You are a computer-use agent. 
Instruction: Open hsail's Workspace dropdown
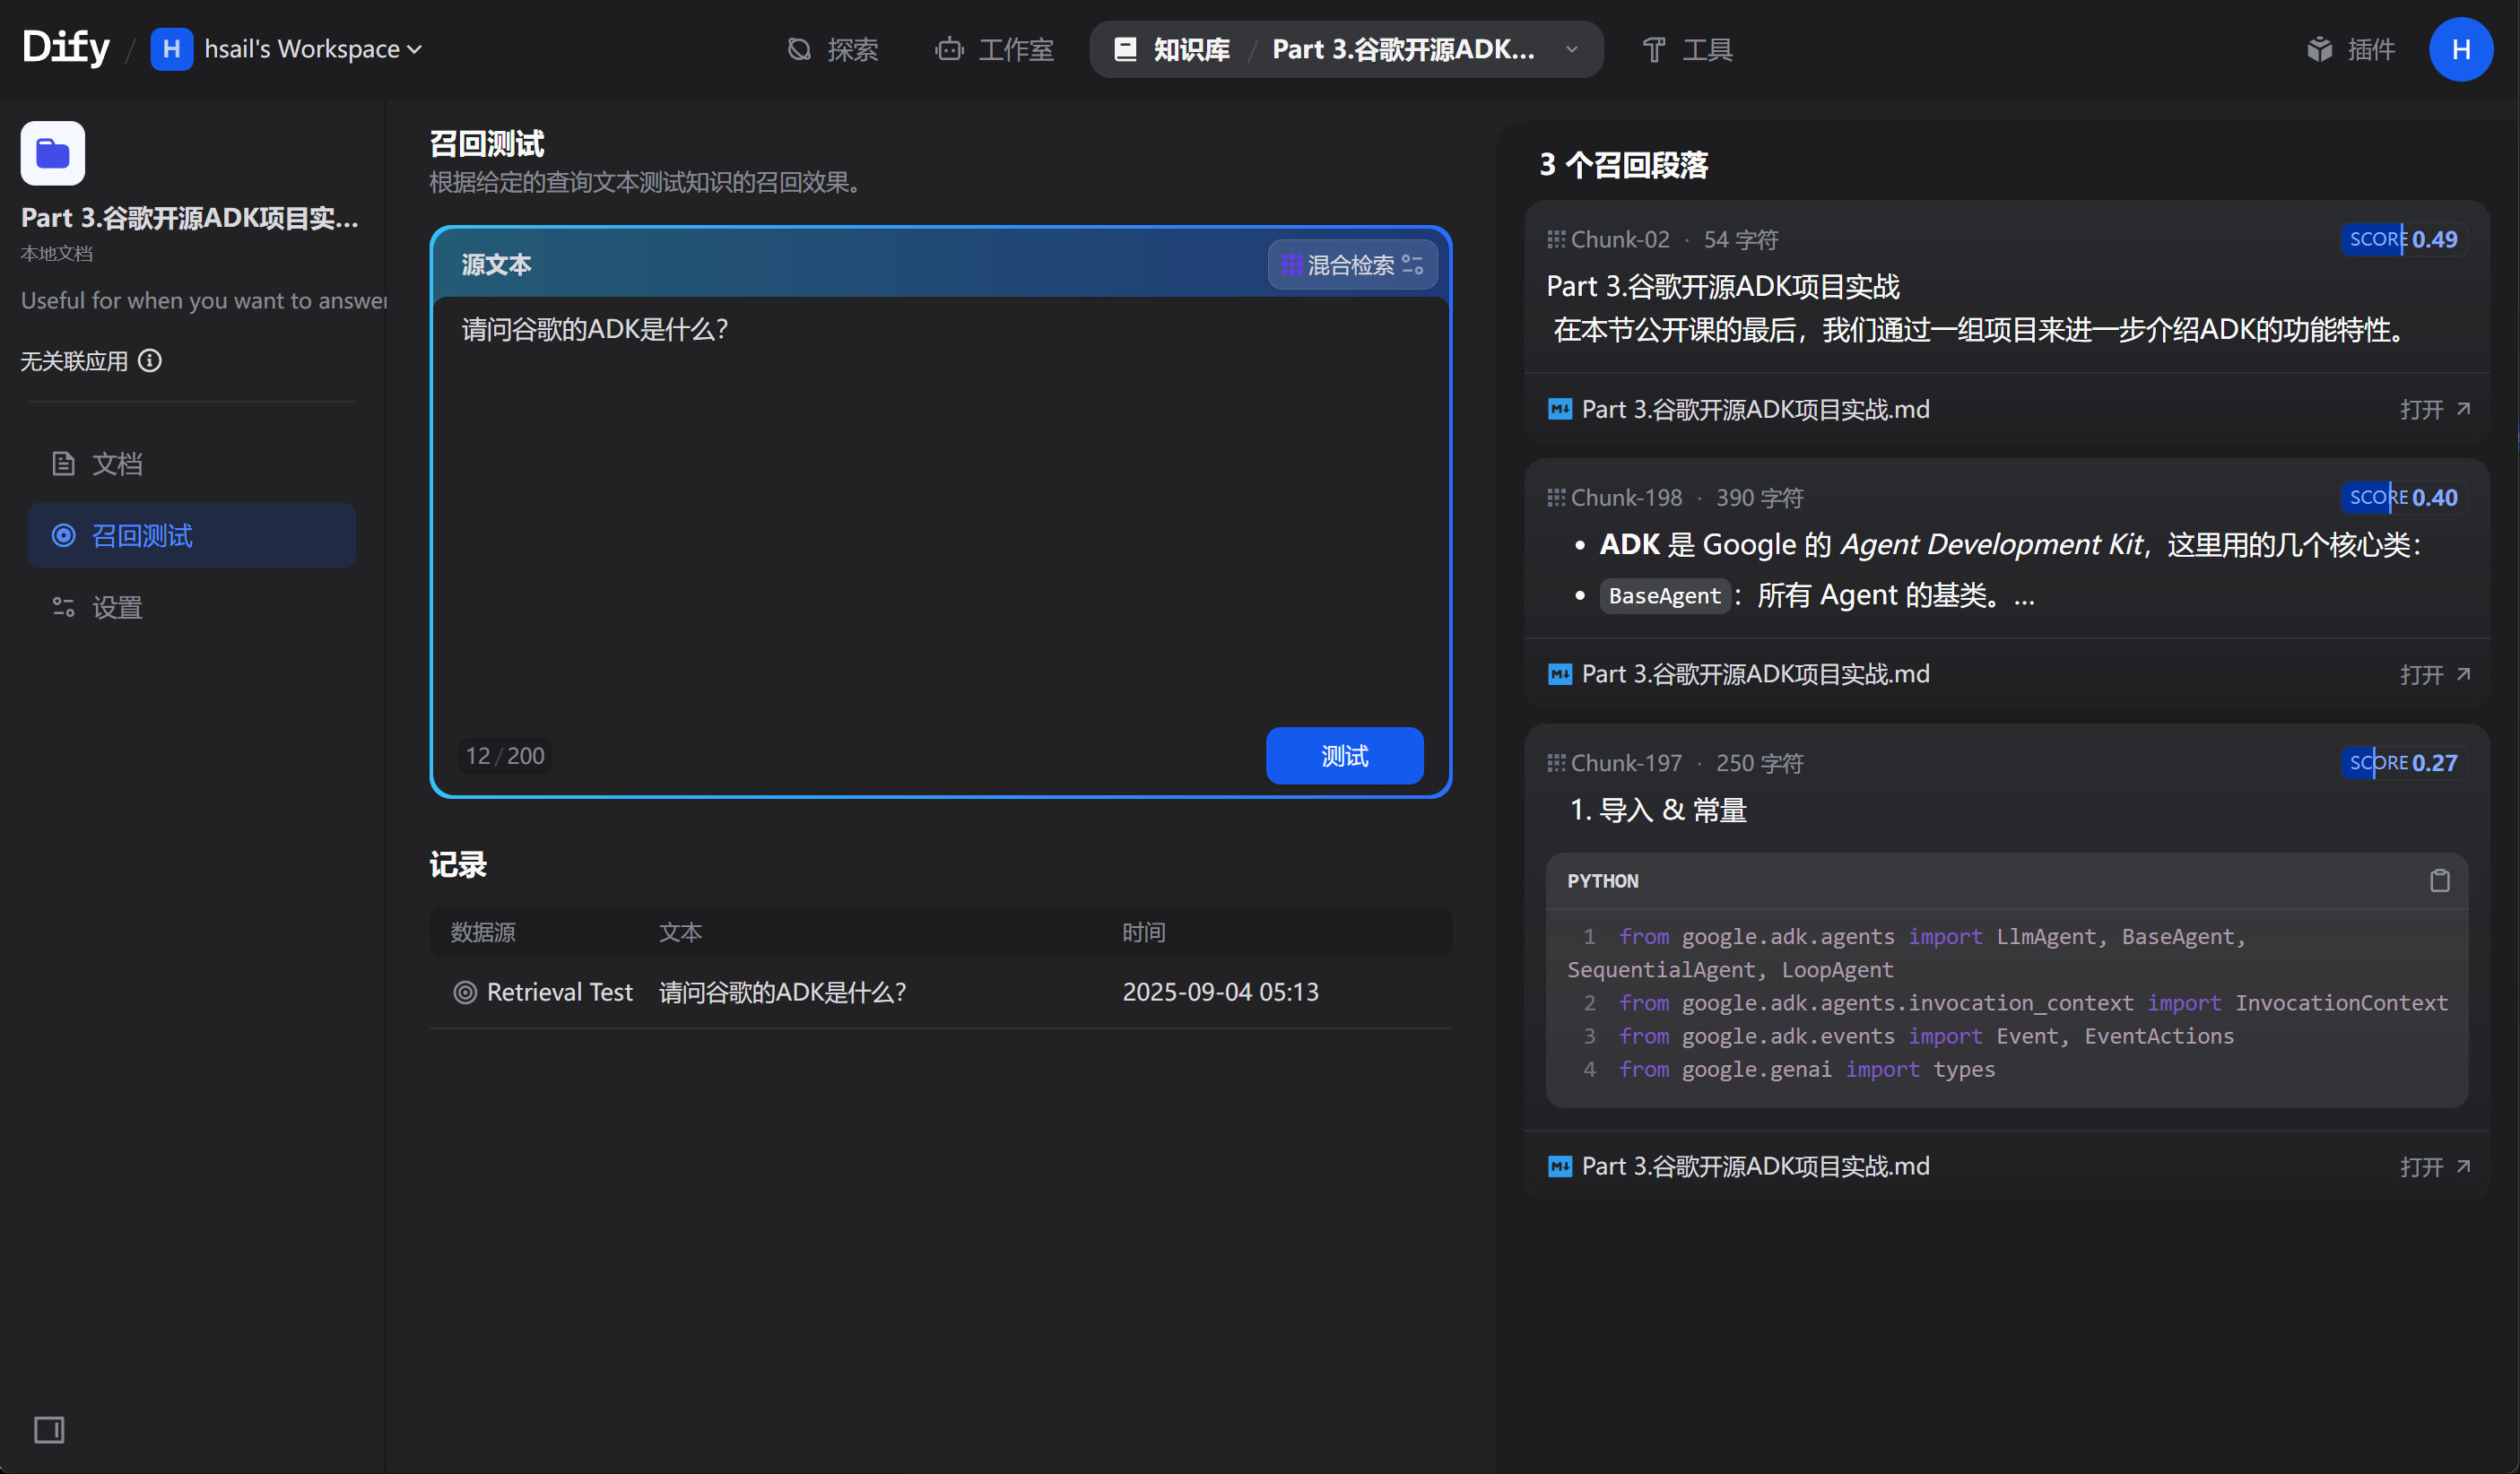313,49
